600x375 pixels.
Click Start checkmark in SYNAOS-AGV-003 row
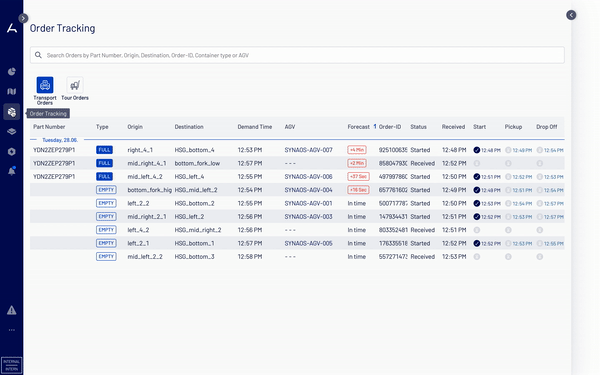[477, 217]
